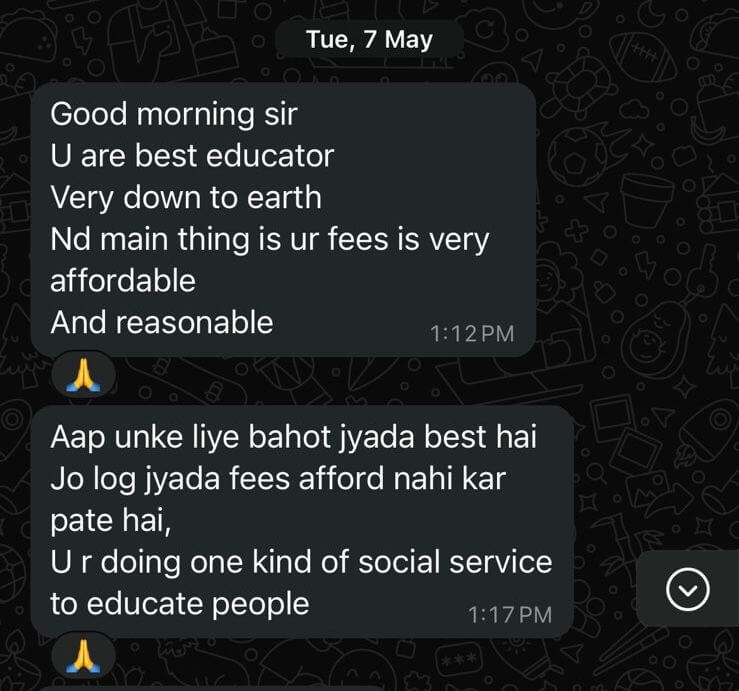The height and width of the screenshot is (691, 739).
Task: Click the word "affordable"
Action: 123,280
